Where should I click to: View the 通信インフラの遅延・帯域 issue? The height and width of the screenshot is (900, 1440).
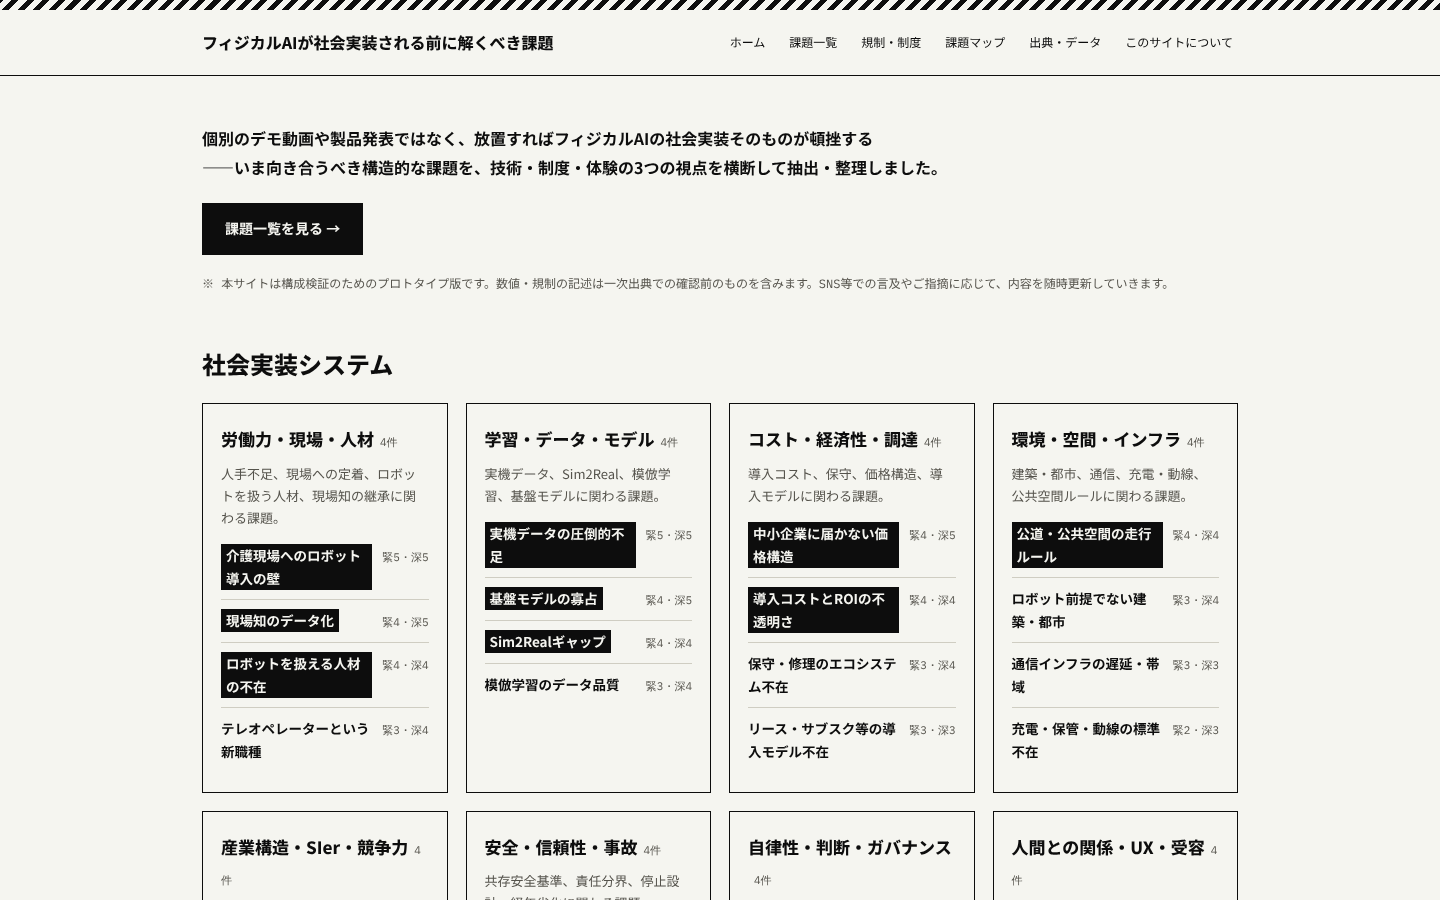1087,675
